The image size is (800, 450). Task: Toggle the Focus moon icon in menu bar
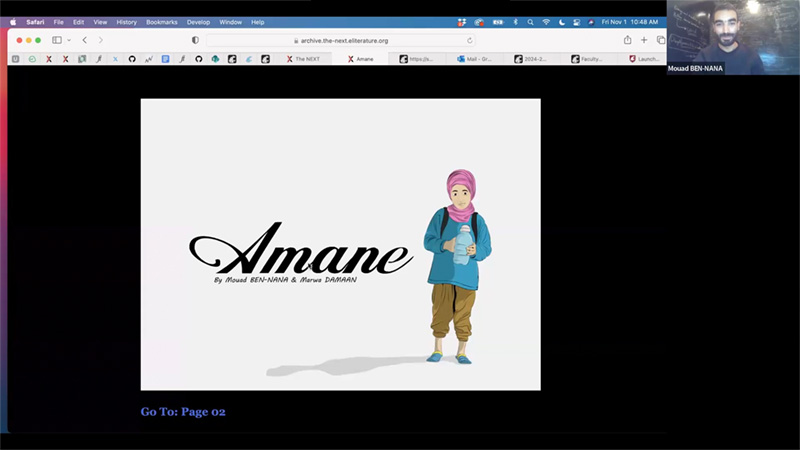(x=561, y=21)
